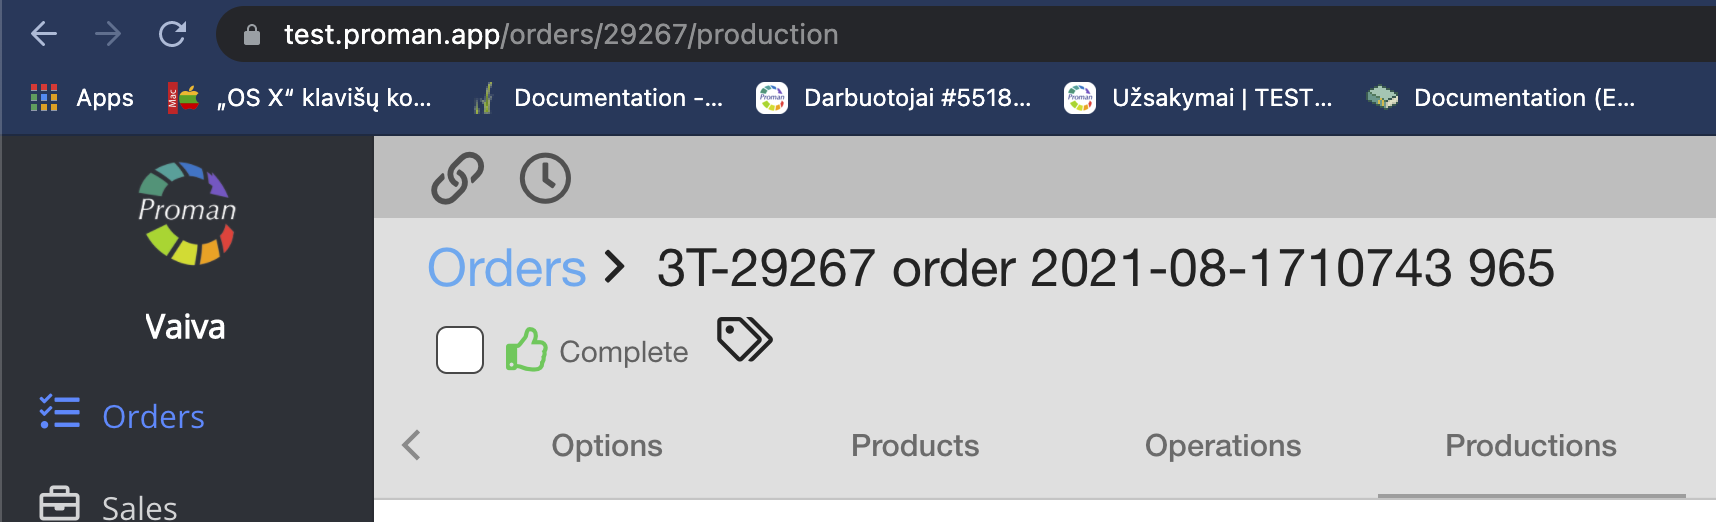Tick the checkbox beside Complete

[x=460, y=350]
